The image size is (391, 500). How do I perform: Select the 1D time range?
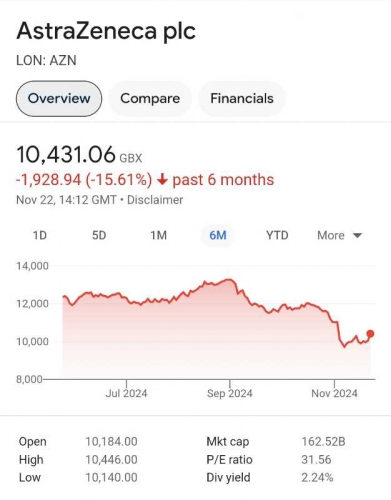40,235
